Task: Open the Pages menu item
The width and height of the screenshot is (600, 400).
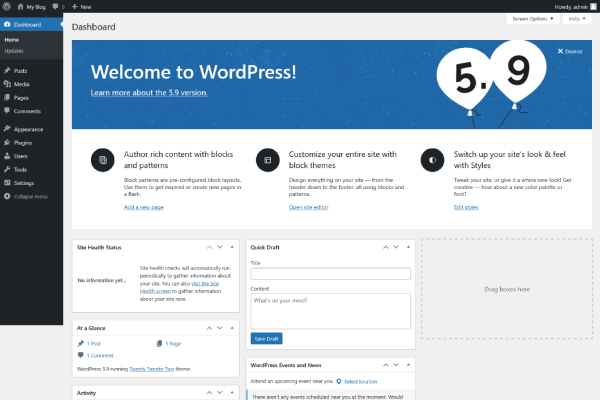Action: [21, 97]
